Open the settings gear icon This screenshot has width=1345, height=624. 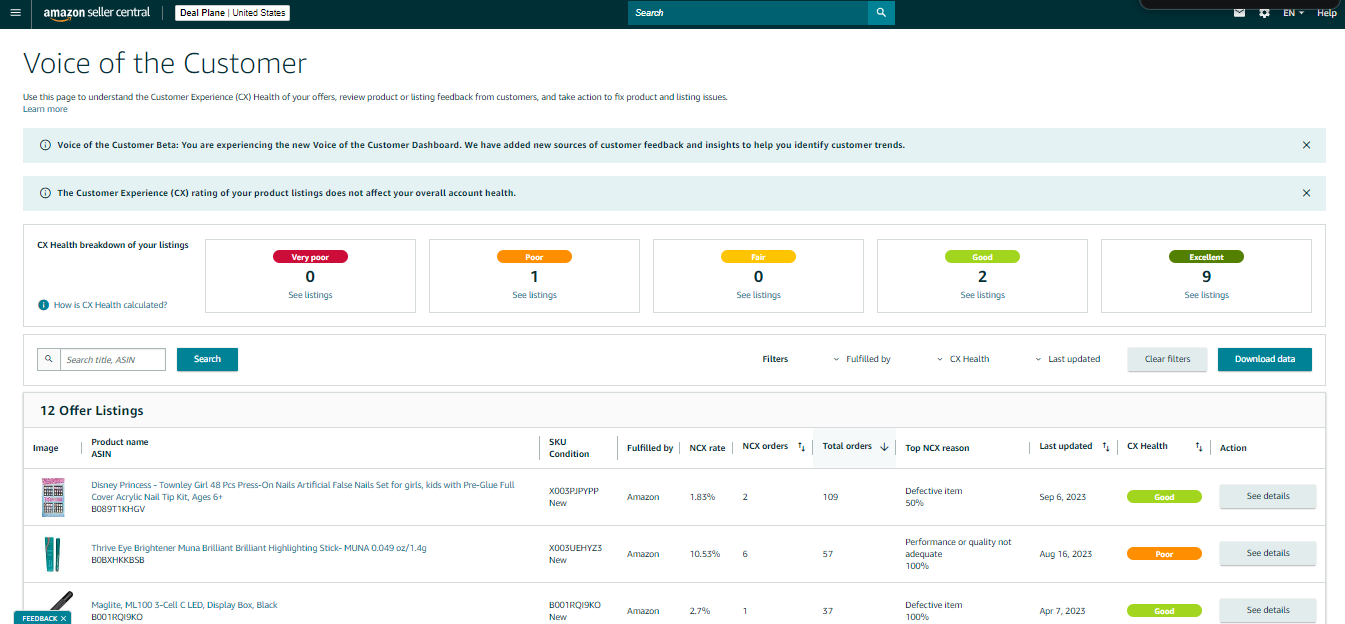point(1265,13)
